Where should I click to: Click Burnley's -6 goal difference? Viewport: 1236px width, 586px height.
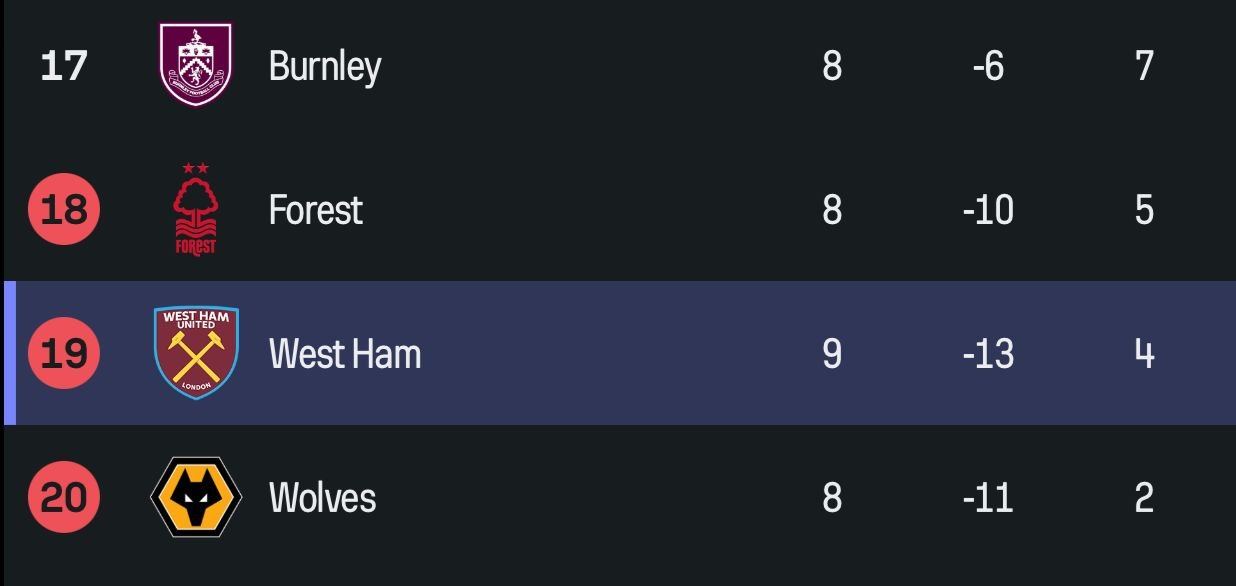[988, 66]
